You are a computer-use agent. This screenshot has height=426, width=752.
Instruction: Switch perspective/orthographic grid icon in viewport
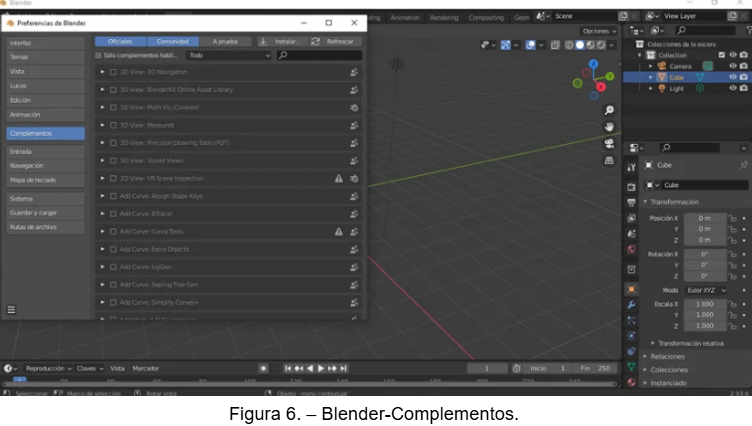(x=609, y=160)
